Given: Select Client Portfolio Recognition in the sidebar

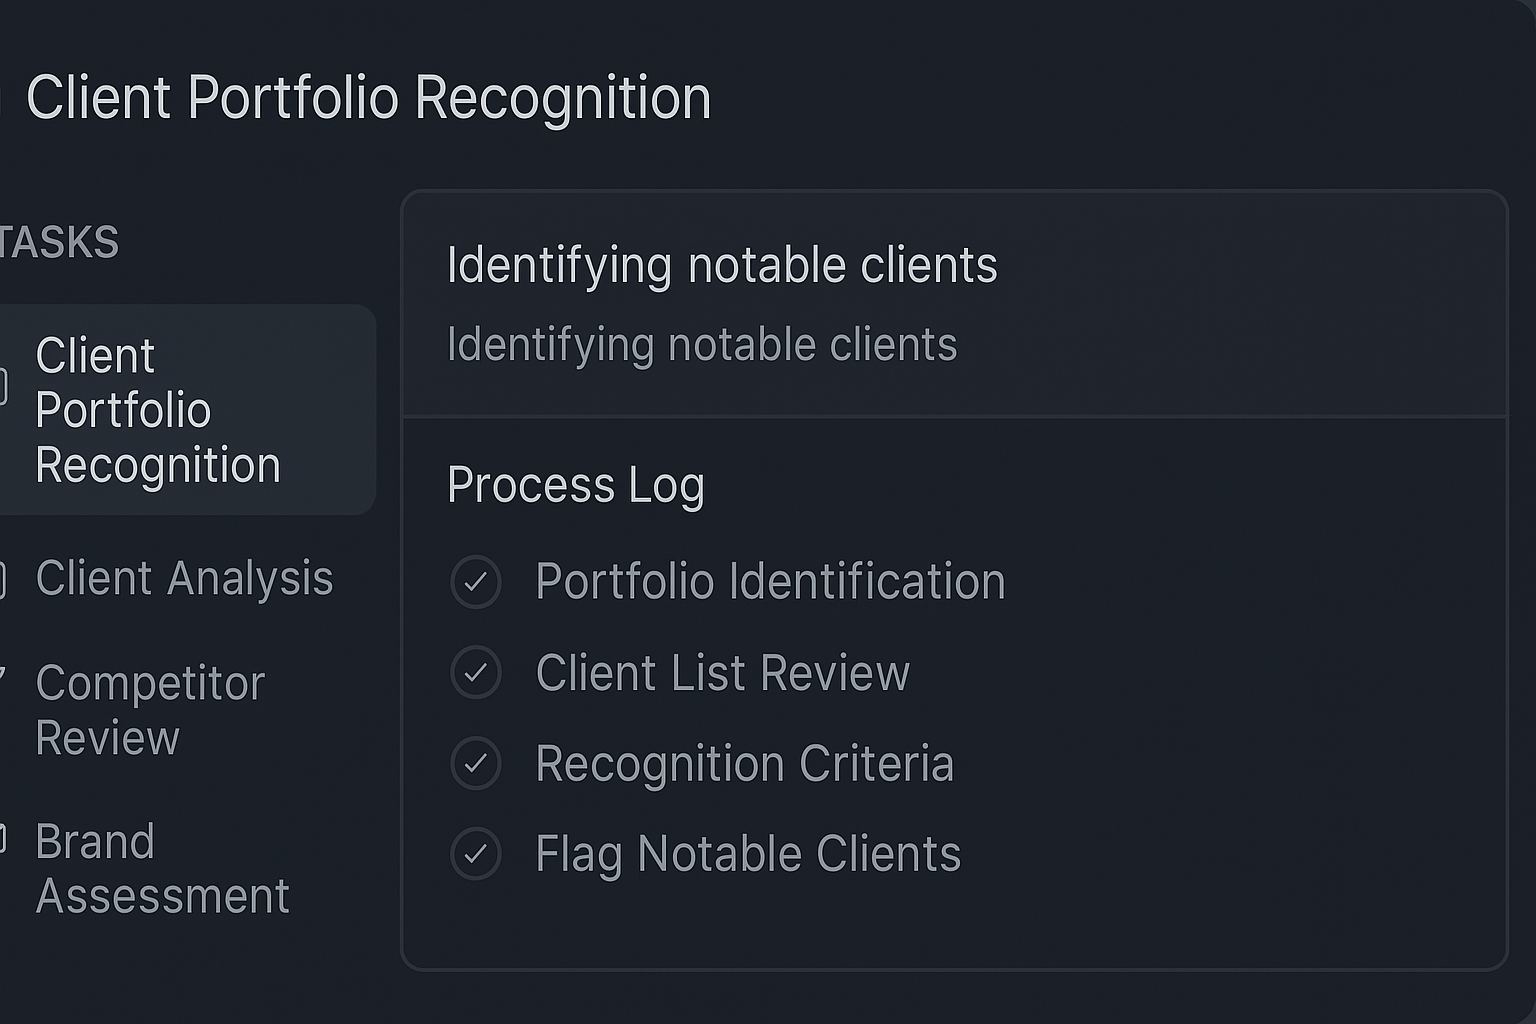Looking at the screenshot, I should tap(158, 410).
